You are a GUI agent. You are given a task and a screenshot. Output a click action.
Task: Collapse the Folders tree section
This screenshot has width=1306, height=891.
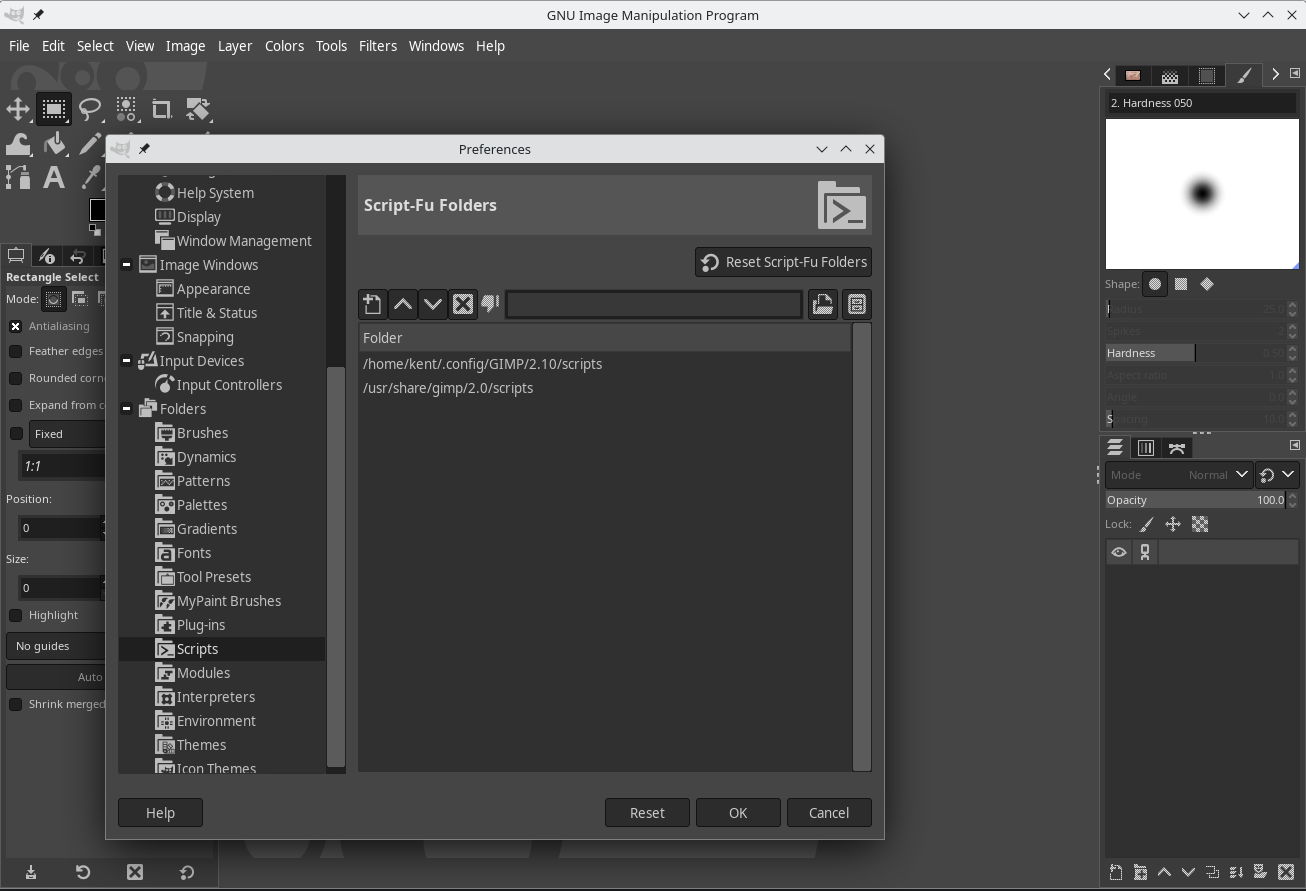(127, 409)
